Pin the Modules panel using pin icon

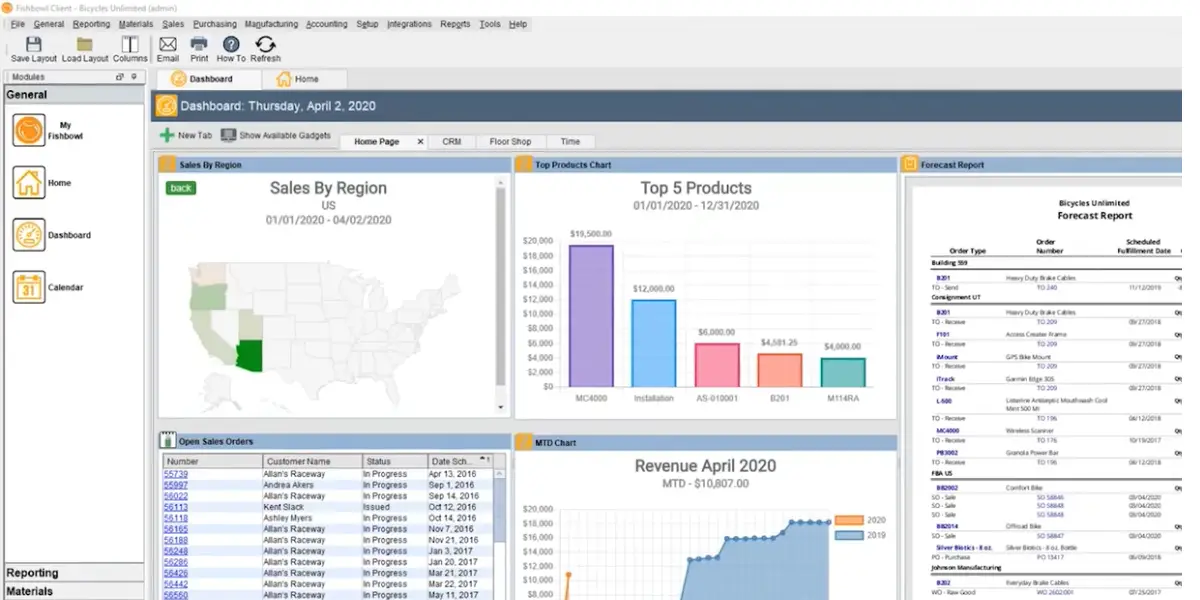133,77
